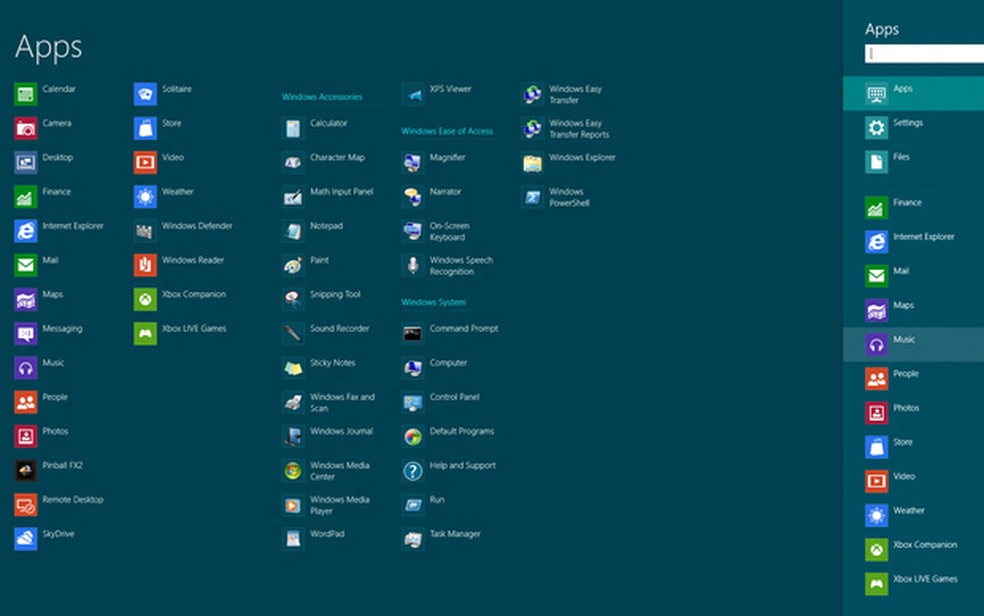Open WordPad icon

click(x=293, y=539)
